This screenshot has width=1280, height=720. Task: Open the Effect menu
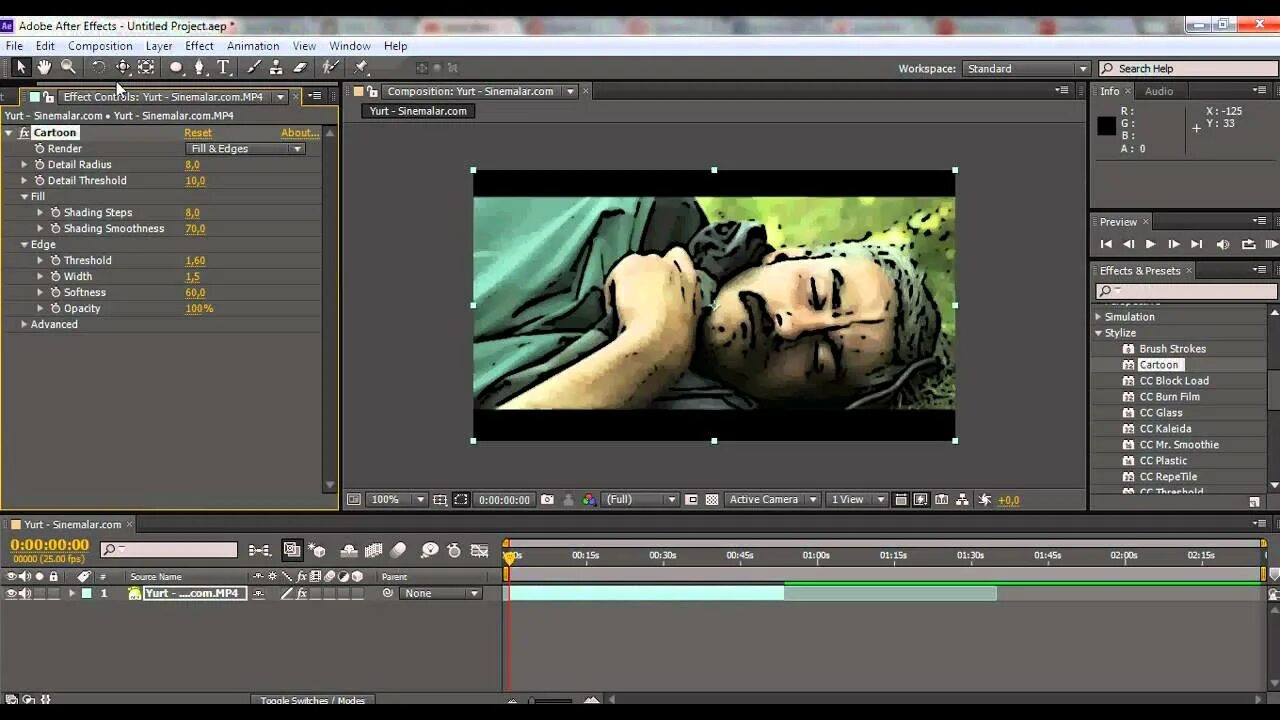pos(199,46)
